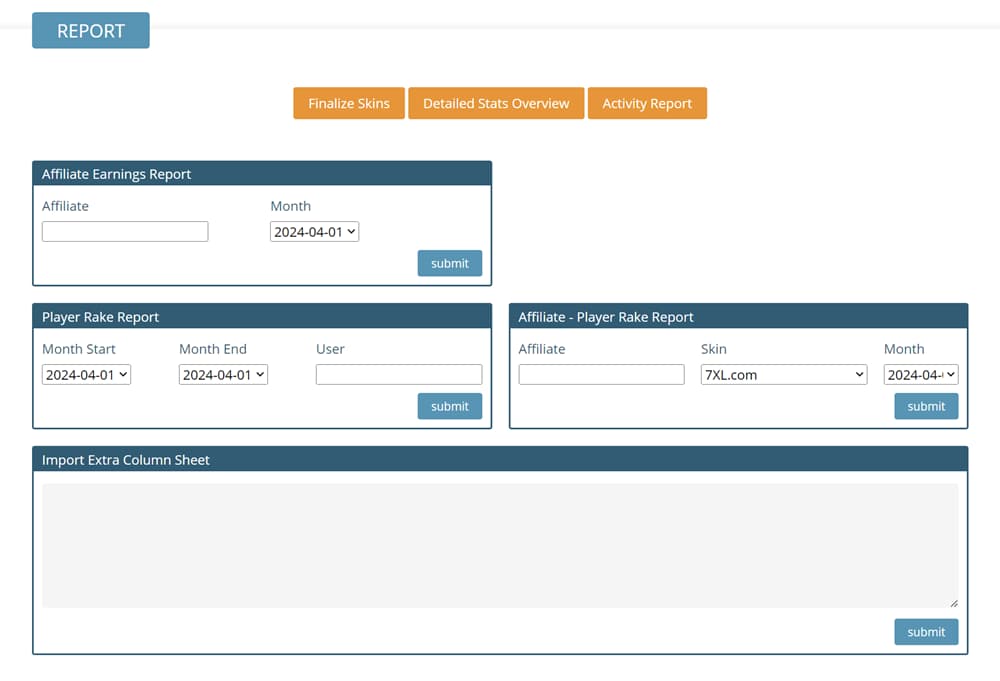1000x681 pixels.
Task: Focus Affiliate field in Affiliate Earnings Report
Action: [x=125, y=232]
